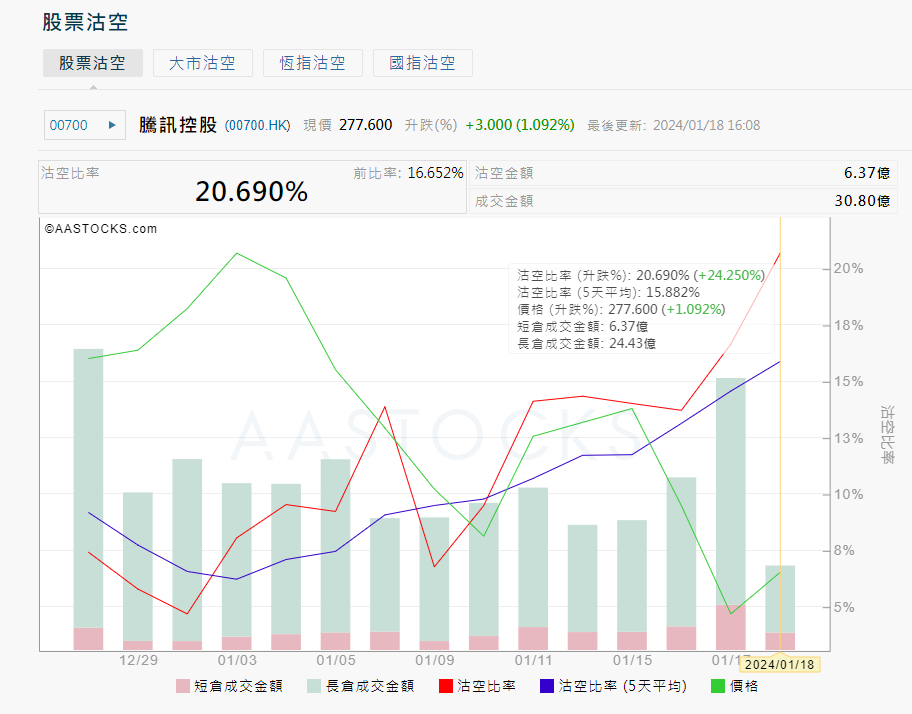Click the tooltip line 沽空比率 (5天平均): 15.882%

(x=608, y=292)
